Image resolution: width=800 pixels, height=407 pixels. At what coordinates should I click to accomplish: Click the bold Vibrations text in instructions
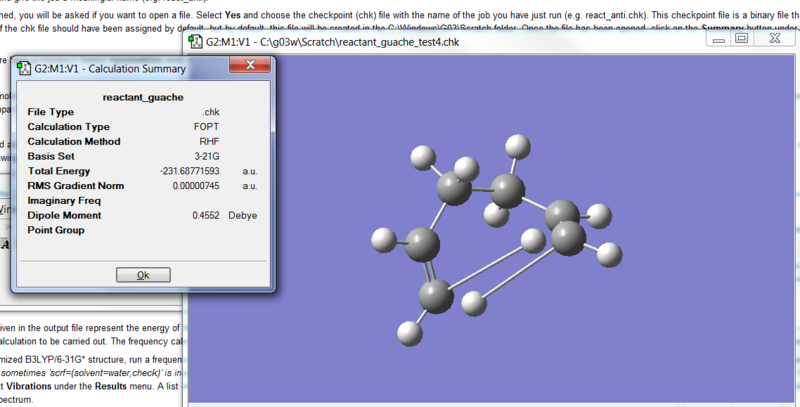tap(29, 386)
